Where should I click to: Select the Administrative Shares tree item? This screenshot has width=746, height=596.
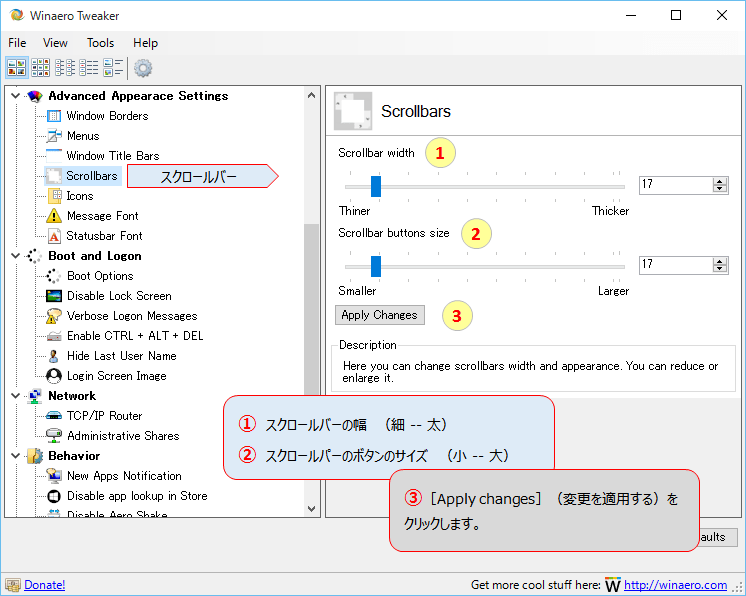click(x=123, y=436)
